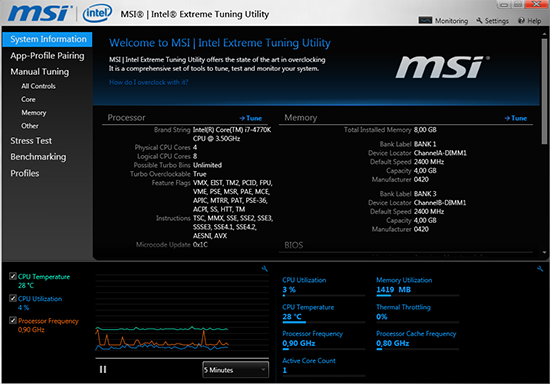550x384 pixels.
Task: Click the CPU Temperature 28 °C monitor value
Action: (292, 317)
